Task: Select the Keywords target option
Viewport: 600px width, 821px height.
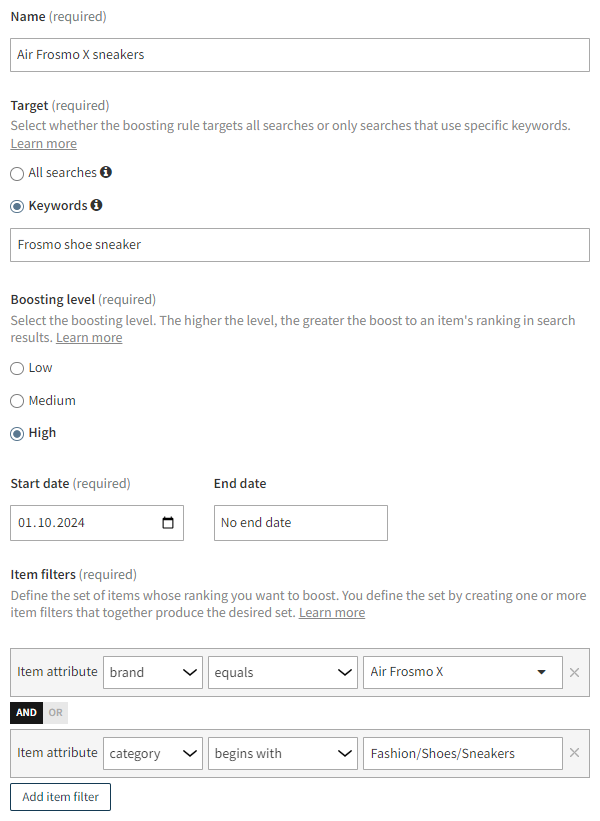Action: click(x=17, y=206)
